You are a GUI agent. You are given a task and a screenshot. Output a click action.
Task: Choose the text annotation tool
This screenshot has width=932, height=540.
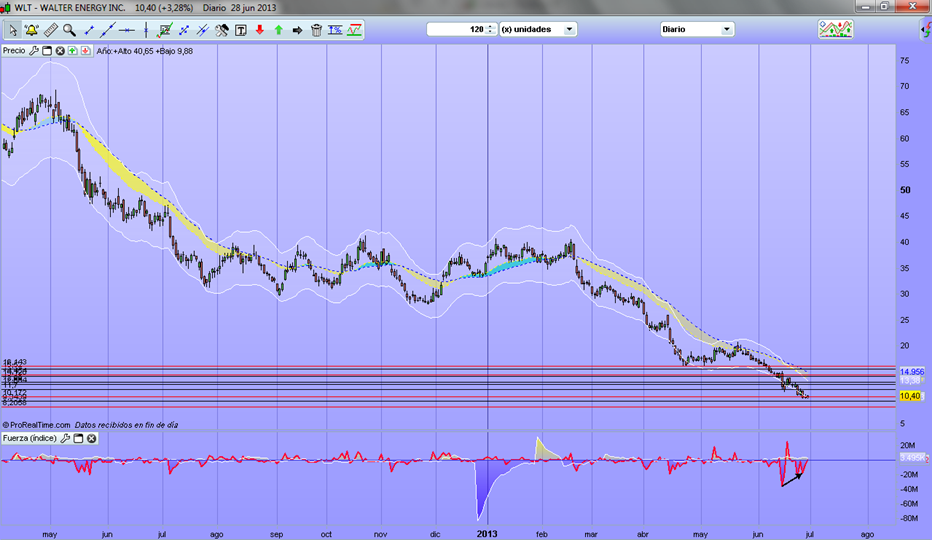pyautogui.click(x=241, y=30)
